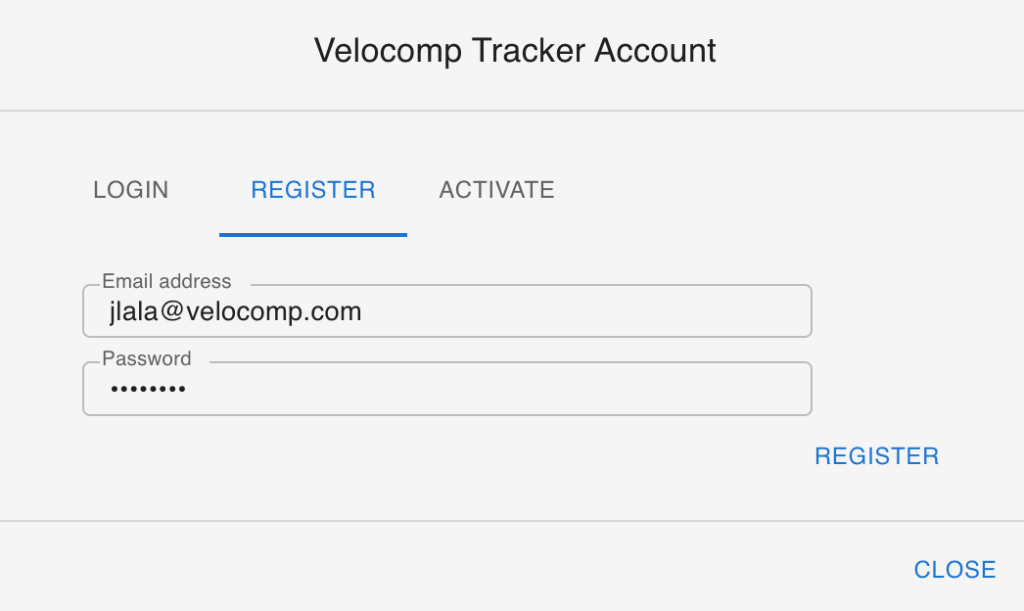Place cursor after the last password dot

click(x=188, y=389)
